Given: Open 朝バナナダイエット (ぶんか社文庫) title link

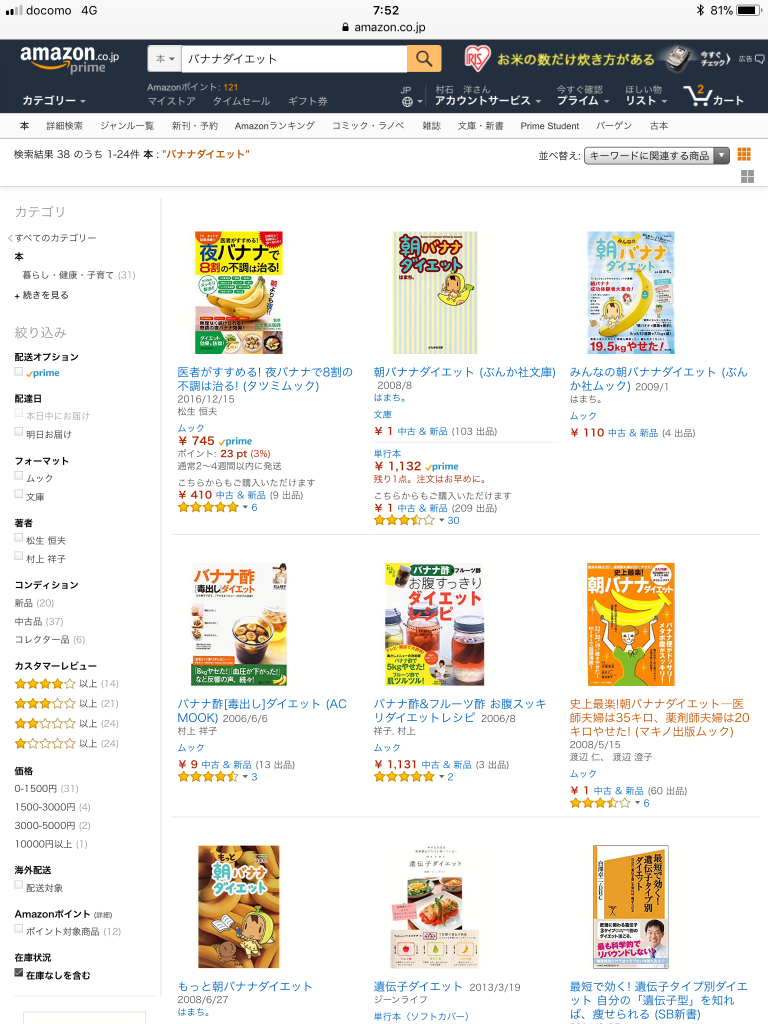Looking at the screenshot, I should tap(464, 372).
